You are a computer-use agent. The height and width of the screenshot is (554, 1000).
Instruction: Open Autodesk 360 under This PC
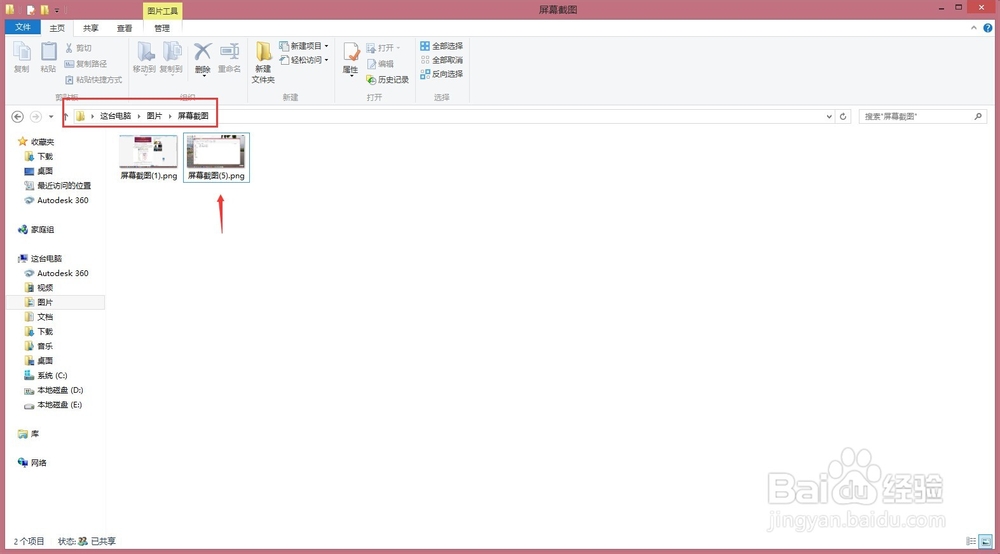coord(56,273)
